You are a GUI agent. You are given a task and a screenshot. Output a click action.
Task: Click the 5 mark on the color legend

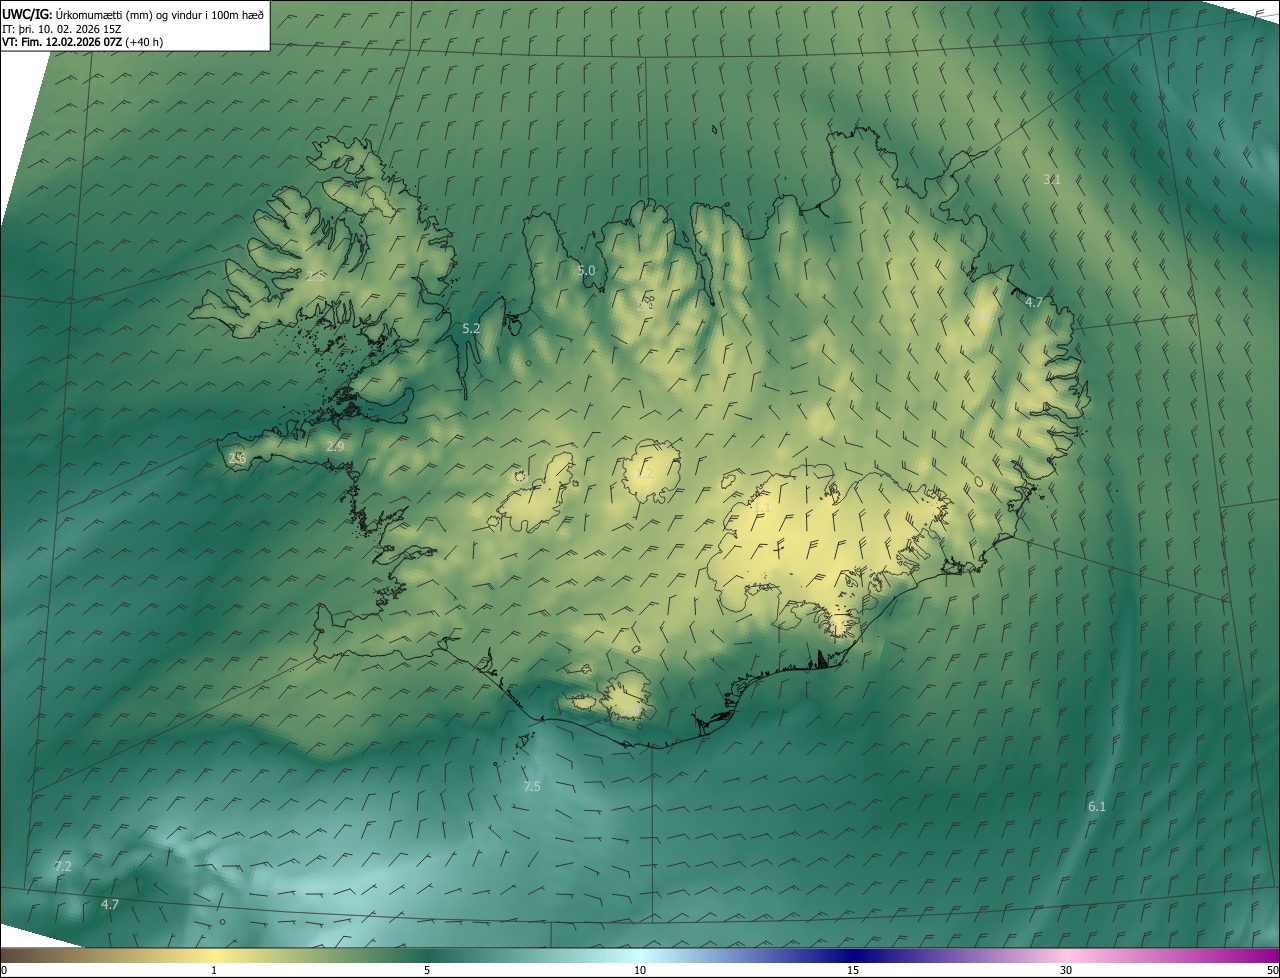coord(427,970)
